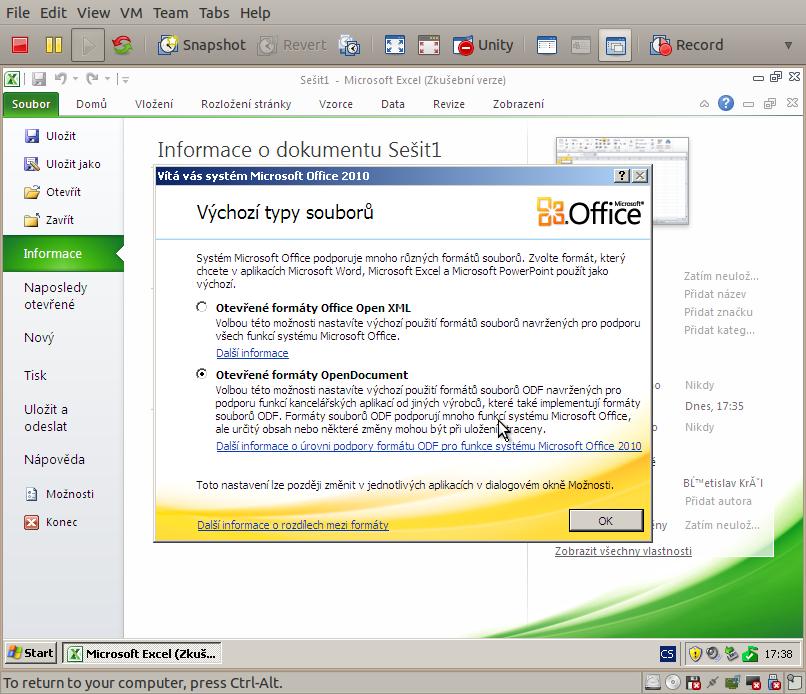This screenshot has height=694, width=806.
Task: Select Nový in the backstage menu
Action: click(x=39, y=338)
